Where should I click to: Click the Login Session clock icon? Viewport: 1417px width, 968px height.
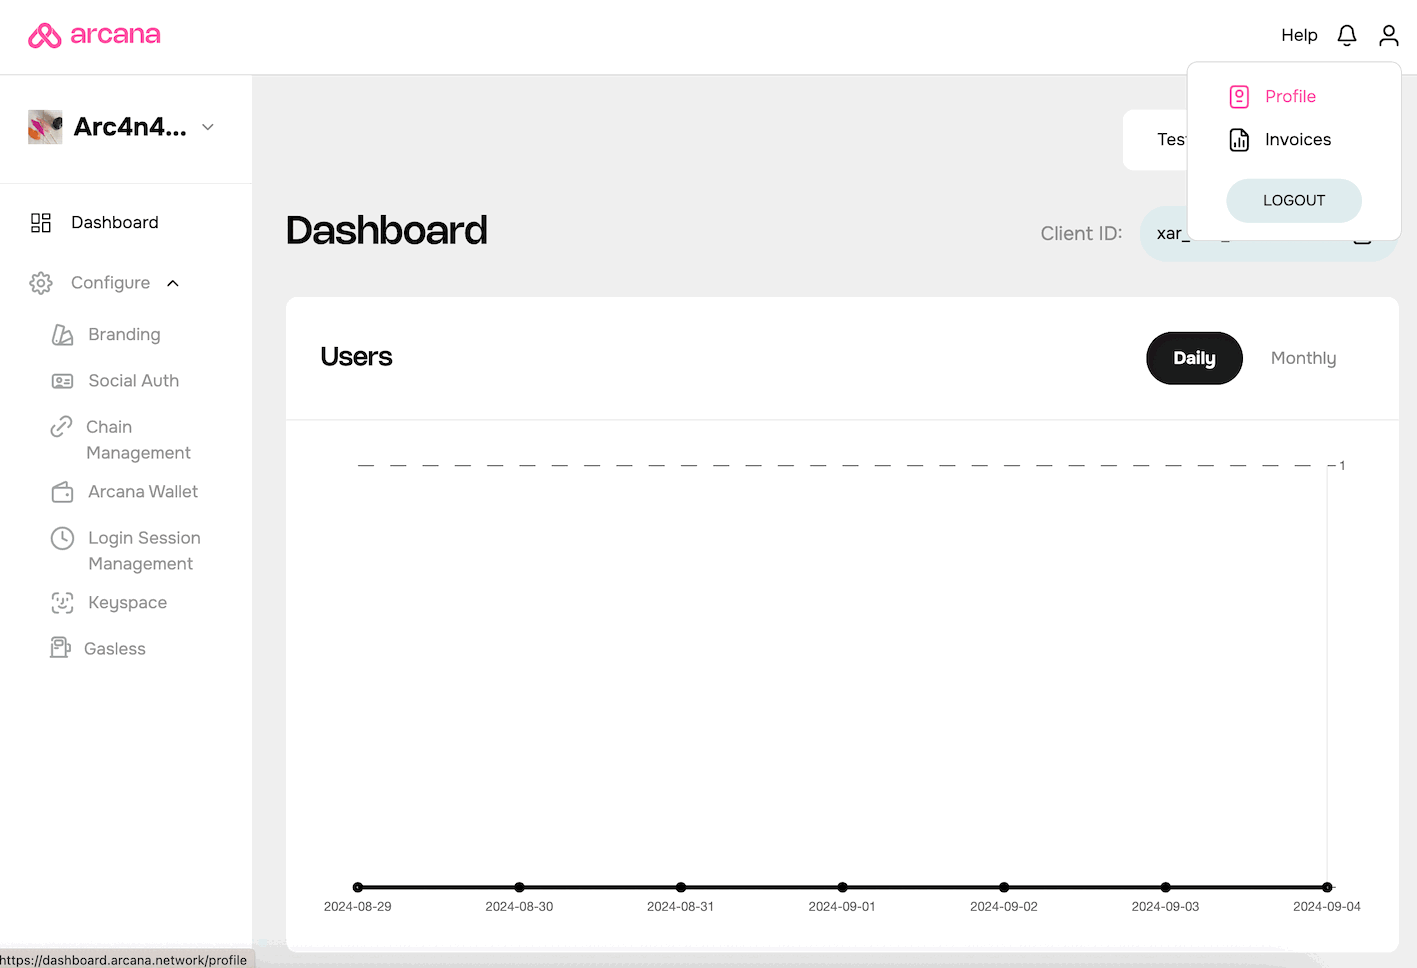[62, 538]
